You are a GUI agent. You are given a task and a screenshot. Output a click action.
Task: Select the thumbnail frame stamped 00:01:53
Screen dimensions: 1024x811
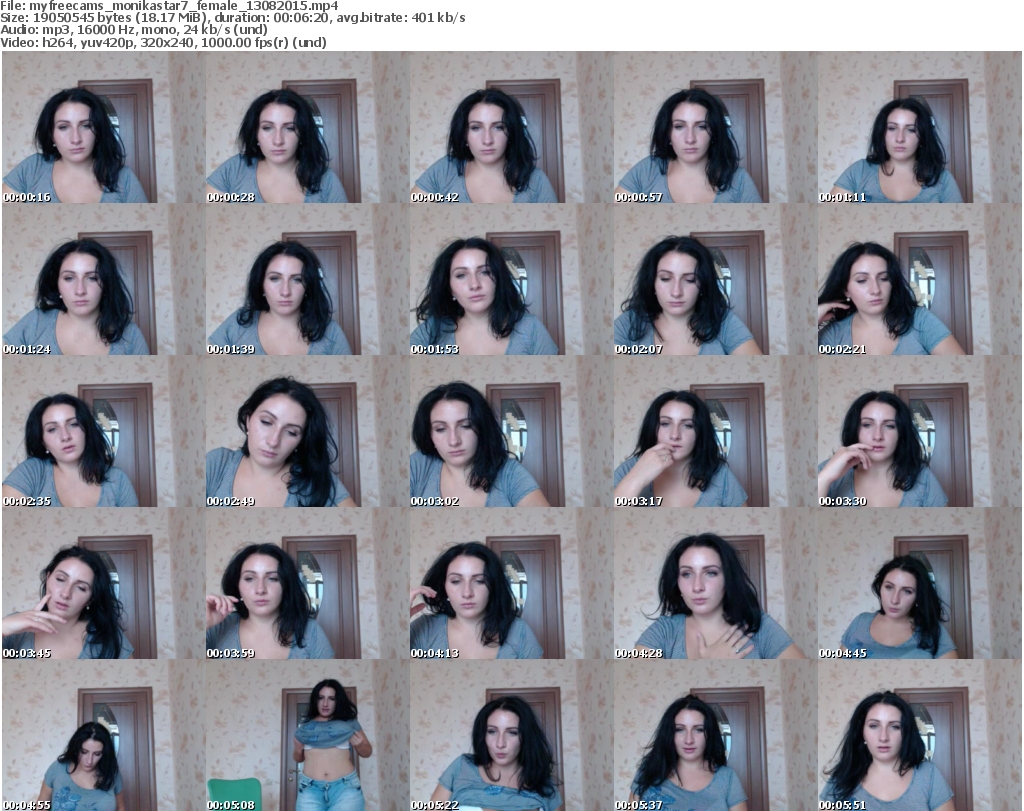coord(511,279)
